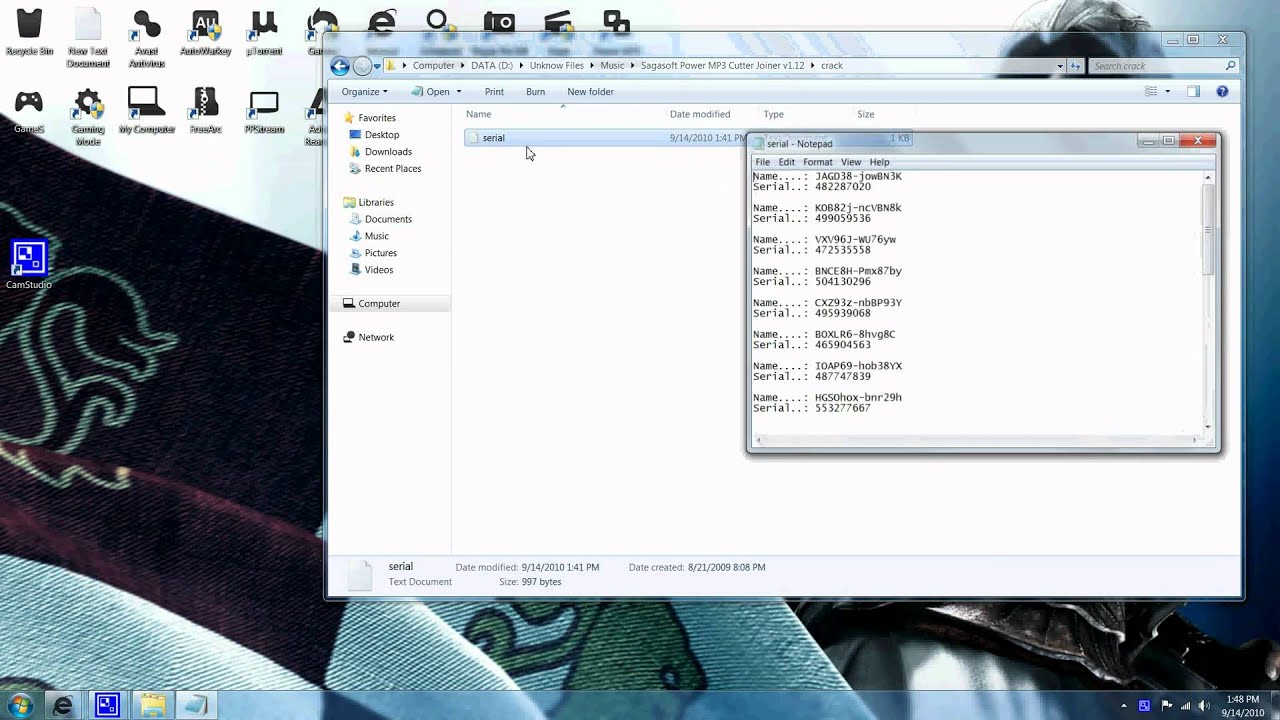Click the Avast Antivirus desktop shortcut

(x=146, y=37)
